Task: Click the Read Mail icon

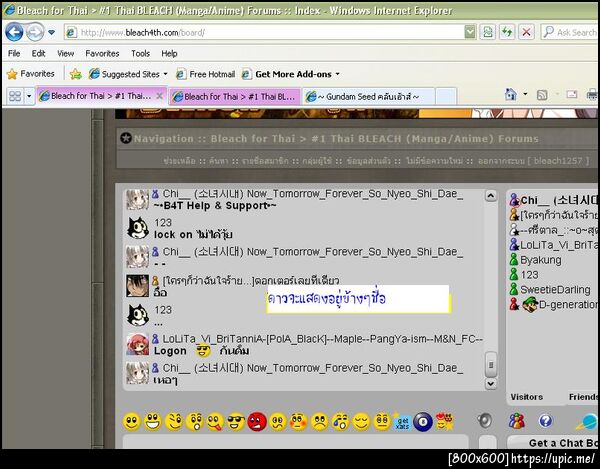Action: [572, 94]
